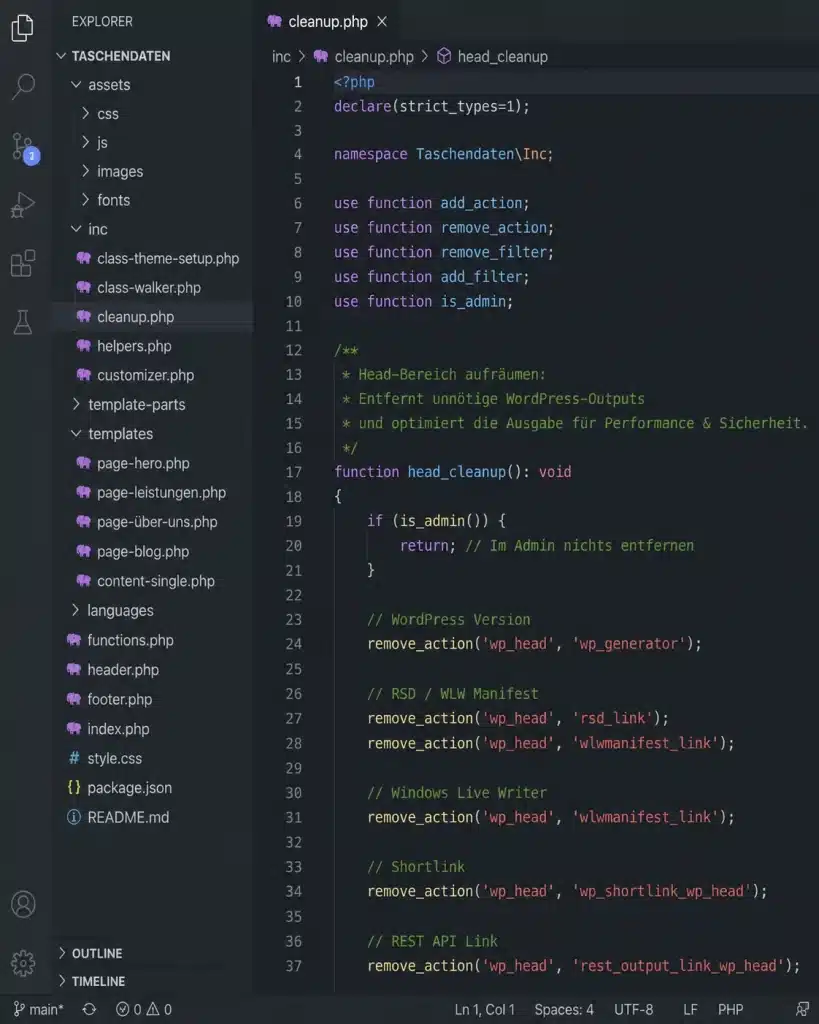Viewport: 819px width, 1024px height.
Task: Click Ln 1, Col 1 in status bar
Action: pos(485,1010)
